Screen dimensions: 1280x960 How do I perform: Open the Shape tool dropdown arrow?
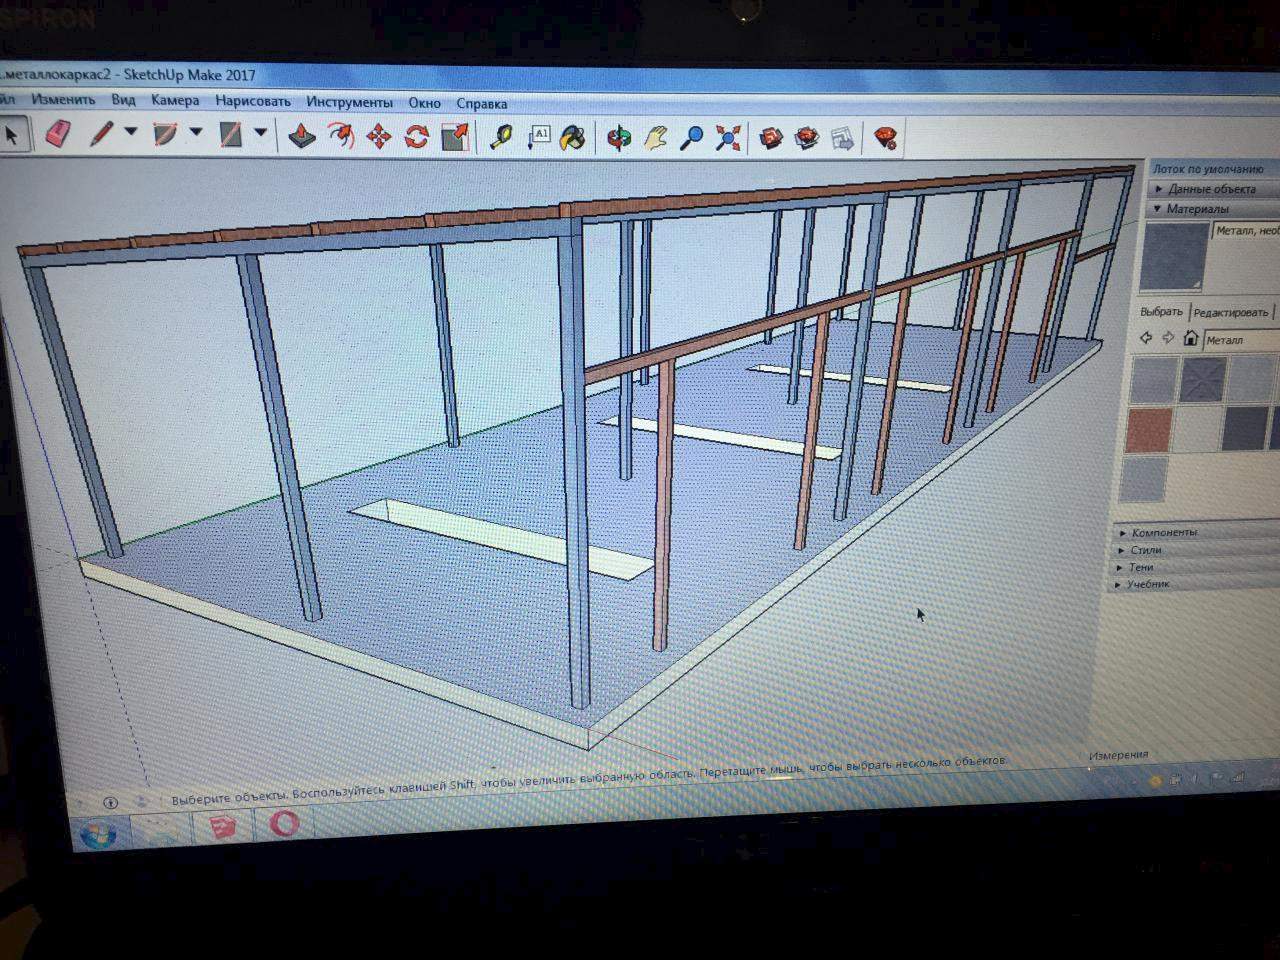coord(261,132)
